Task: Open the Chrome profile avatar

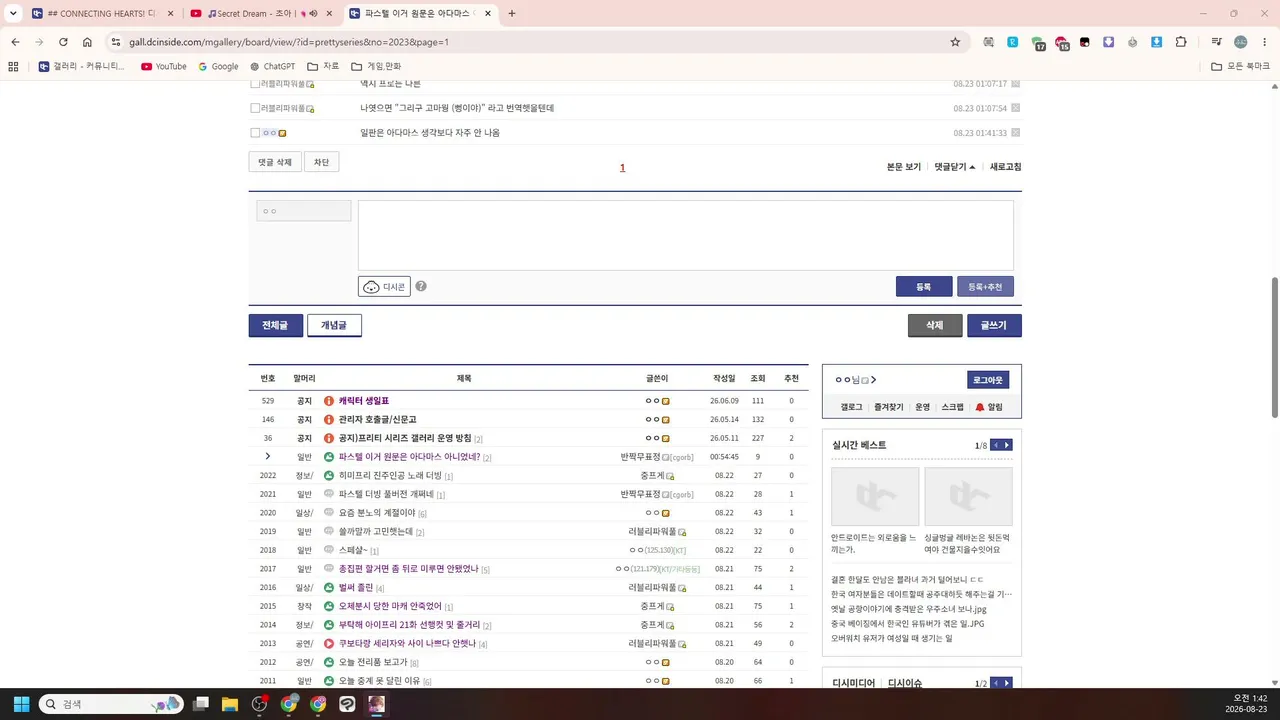Action: pos(1240,42)
